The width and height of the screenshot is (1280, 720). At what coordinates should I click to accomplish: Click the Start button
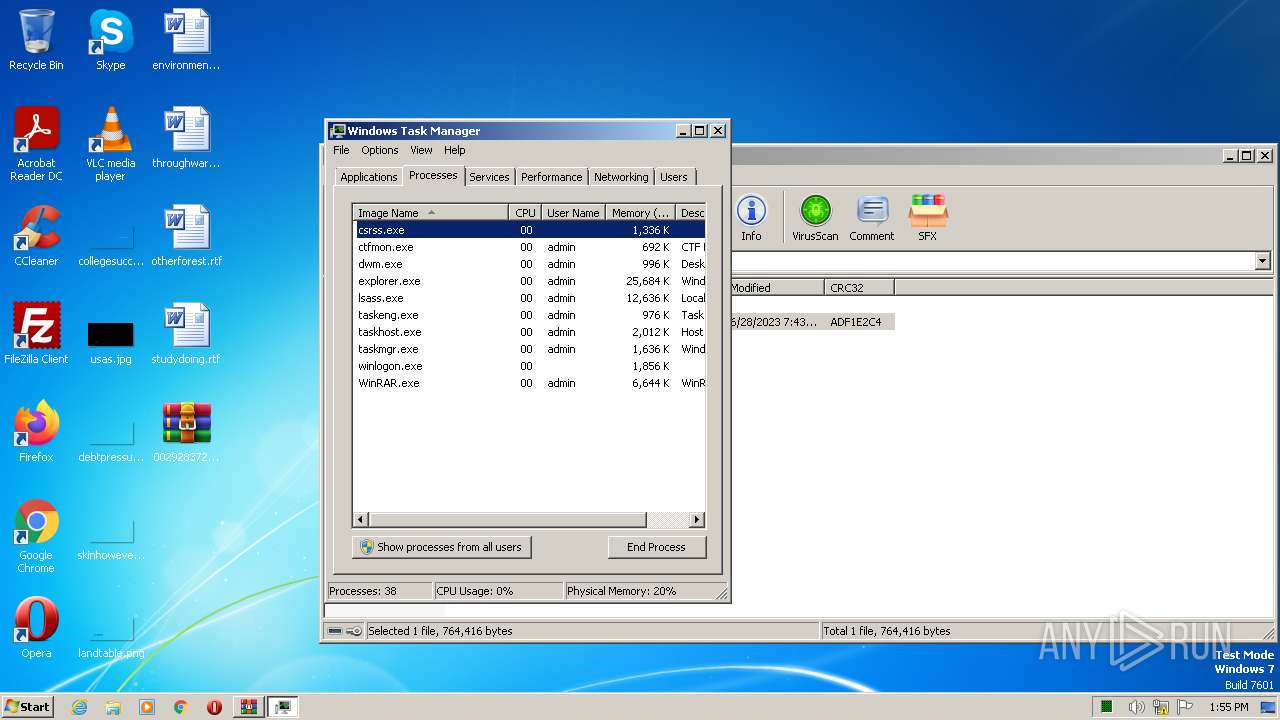point(27,707)
